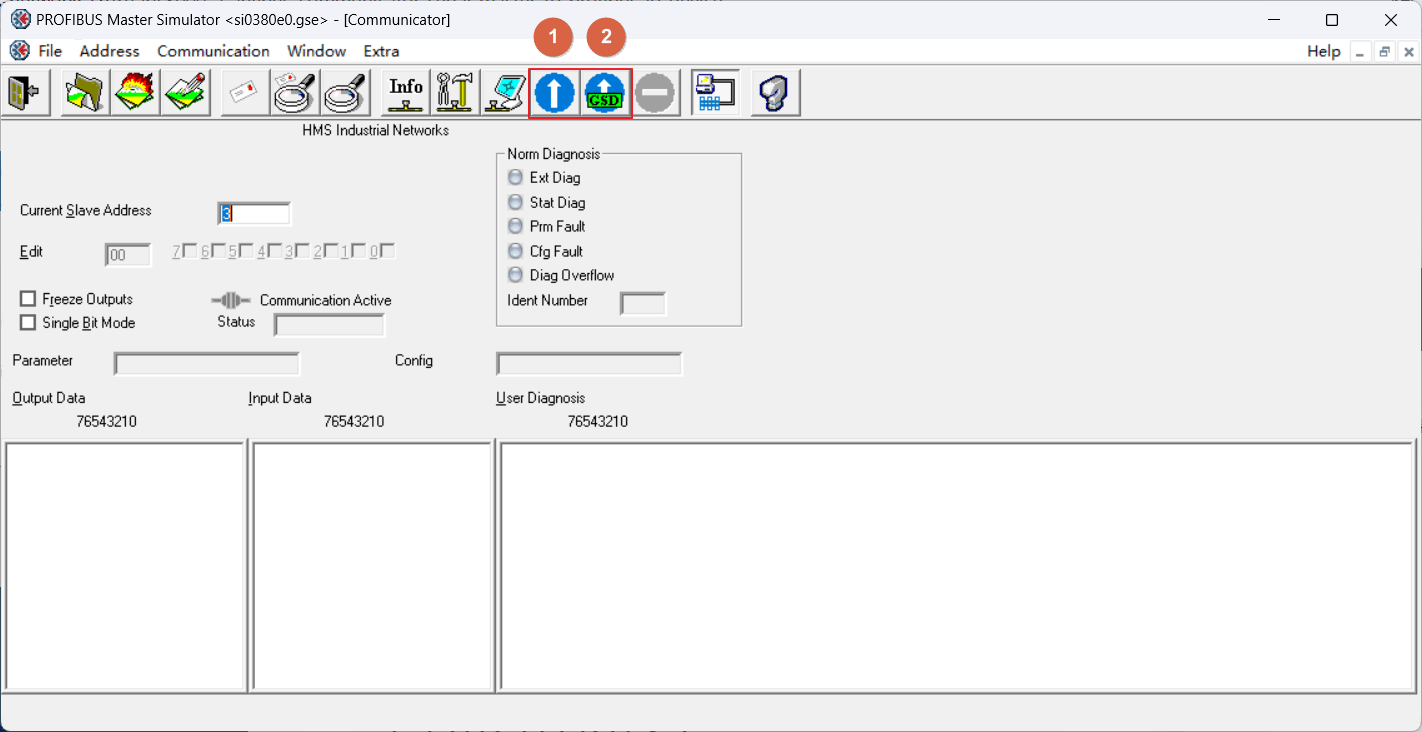The height and width of the screenshot is (732, 1422).
Task: Open the Address menu
Action: tap(109, 51)
